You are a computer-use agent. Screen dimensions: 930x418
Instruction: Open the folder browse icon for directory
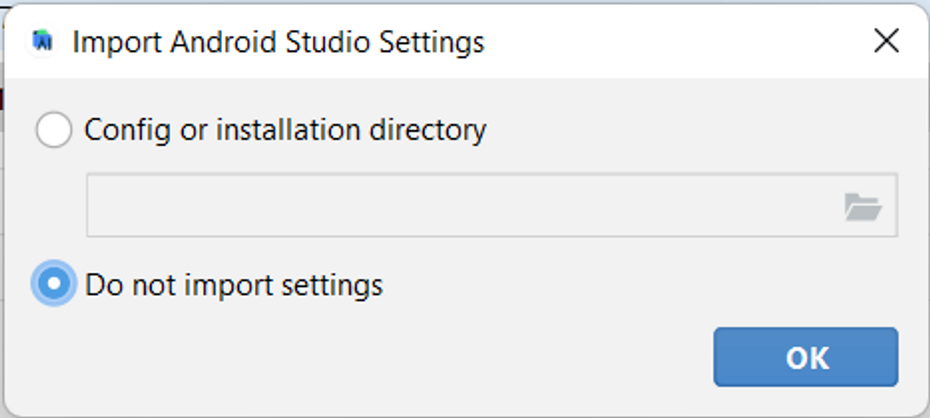coord(863,206)
